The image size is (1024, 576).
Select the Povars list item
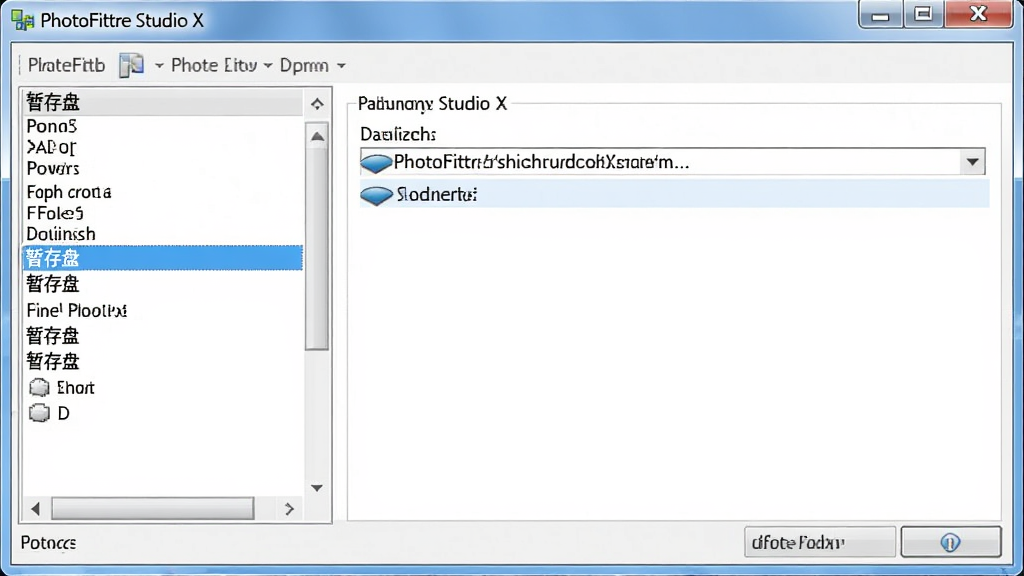[x=53, y=168]
